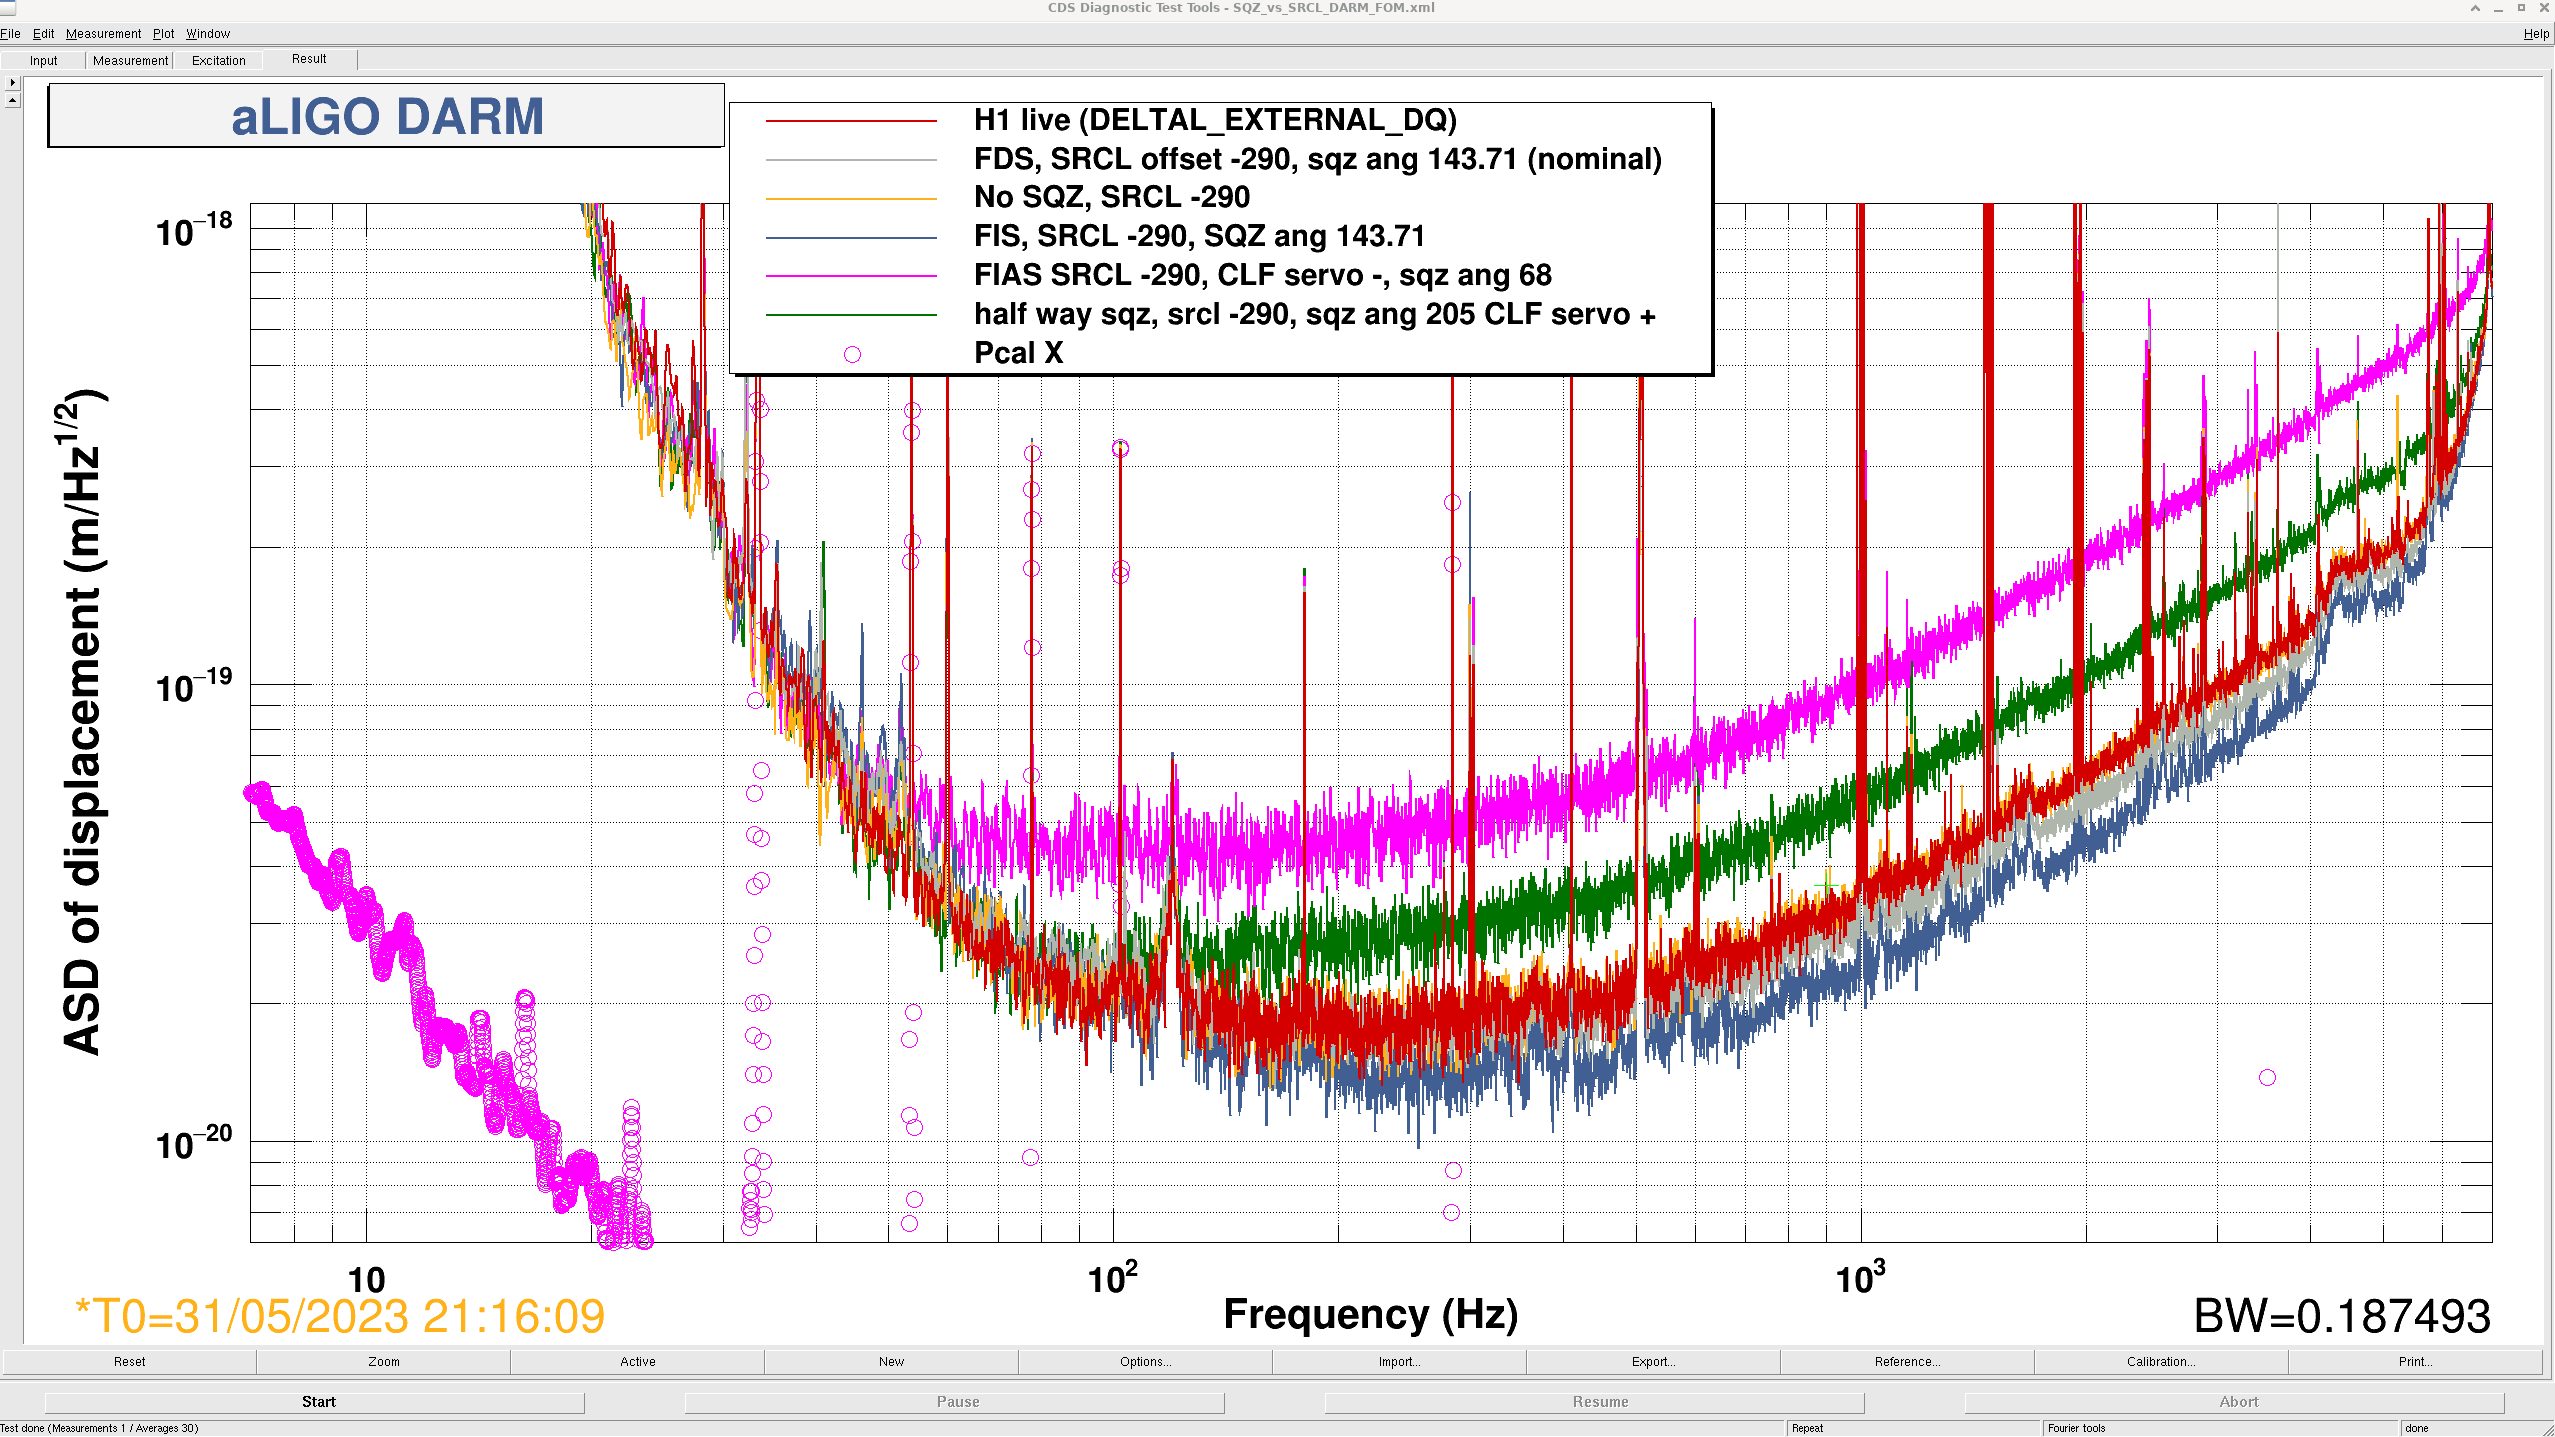Click the Reference... button

point(1906,1361)
